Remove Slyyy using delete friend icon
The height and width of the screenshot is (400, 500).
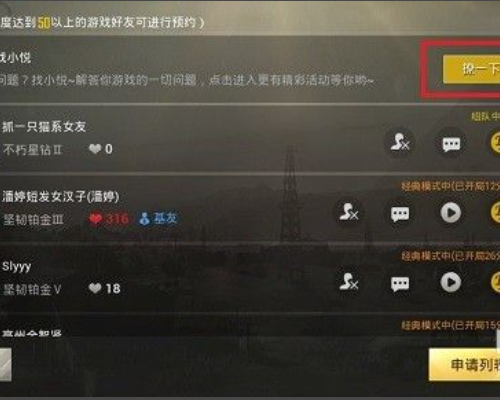[x=349, y=282]
